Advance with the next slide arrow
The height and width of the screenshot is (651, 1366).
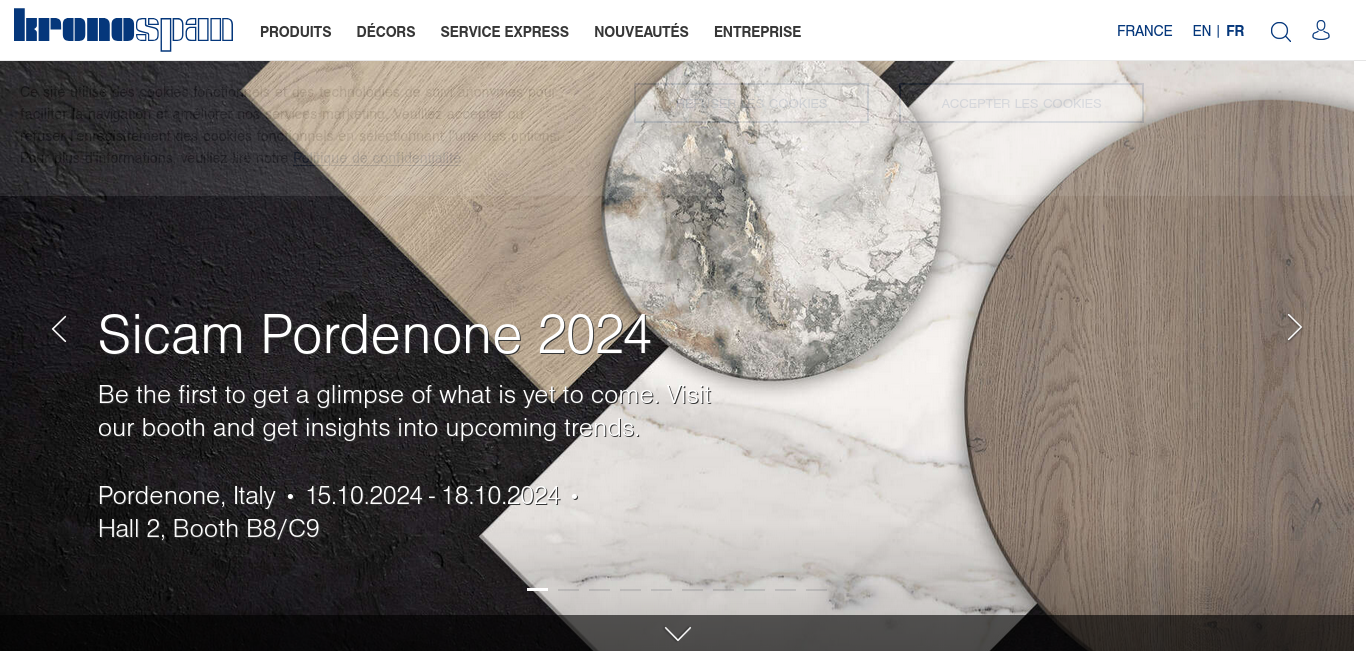click(1294, 327)
